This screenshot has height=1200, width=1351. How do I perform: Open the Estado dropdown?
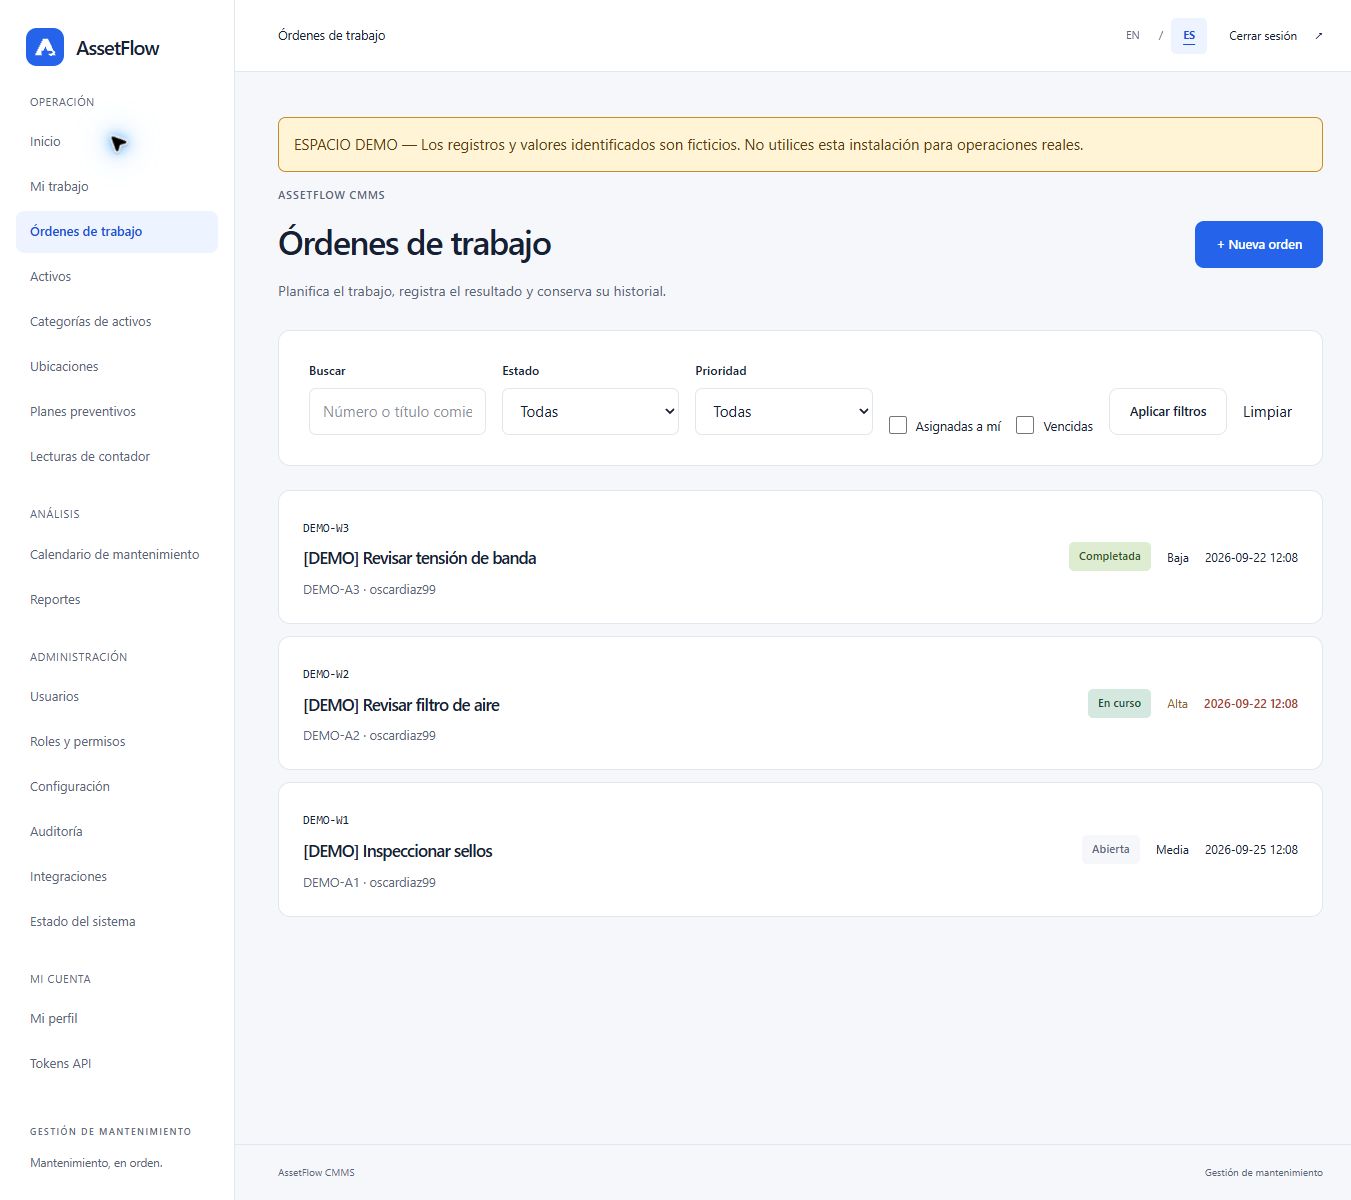[x=590, y=411]
